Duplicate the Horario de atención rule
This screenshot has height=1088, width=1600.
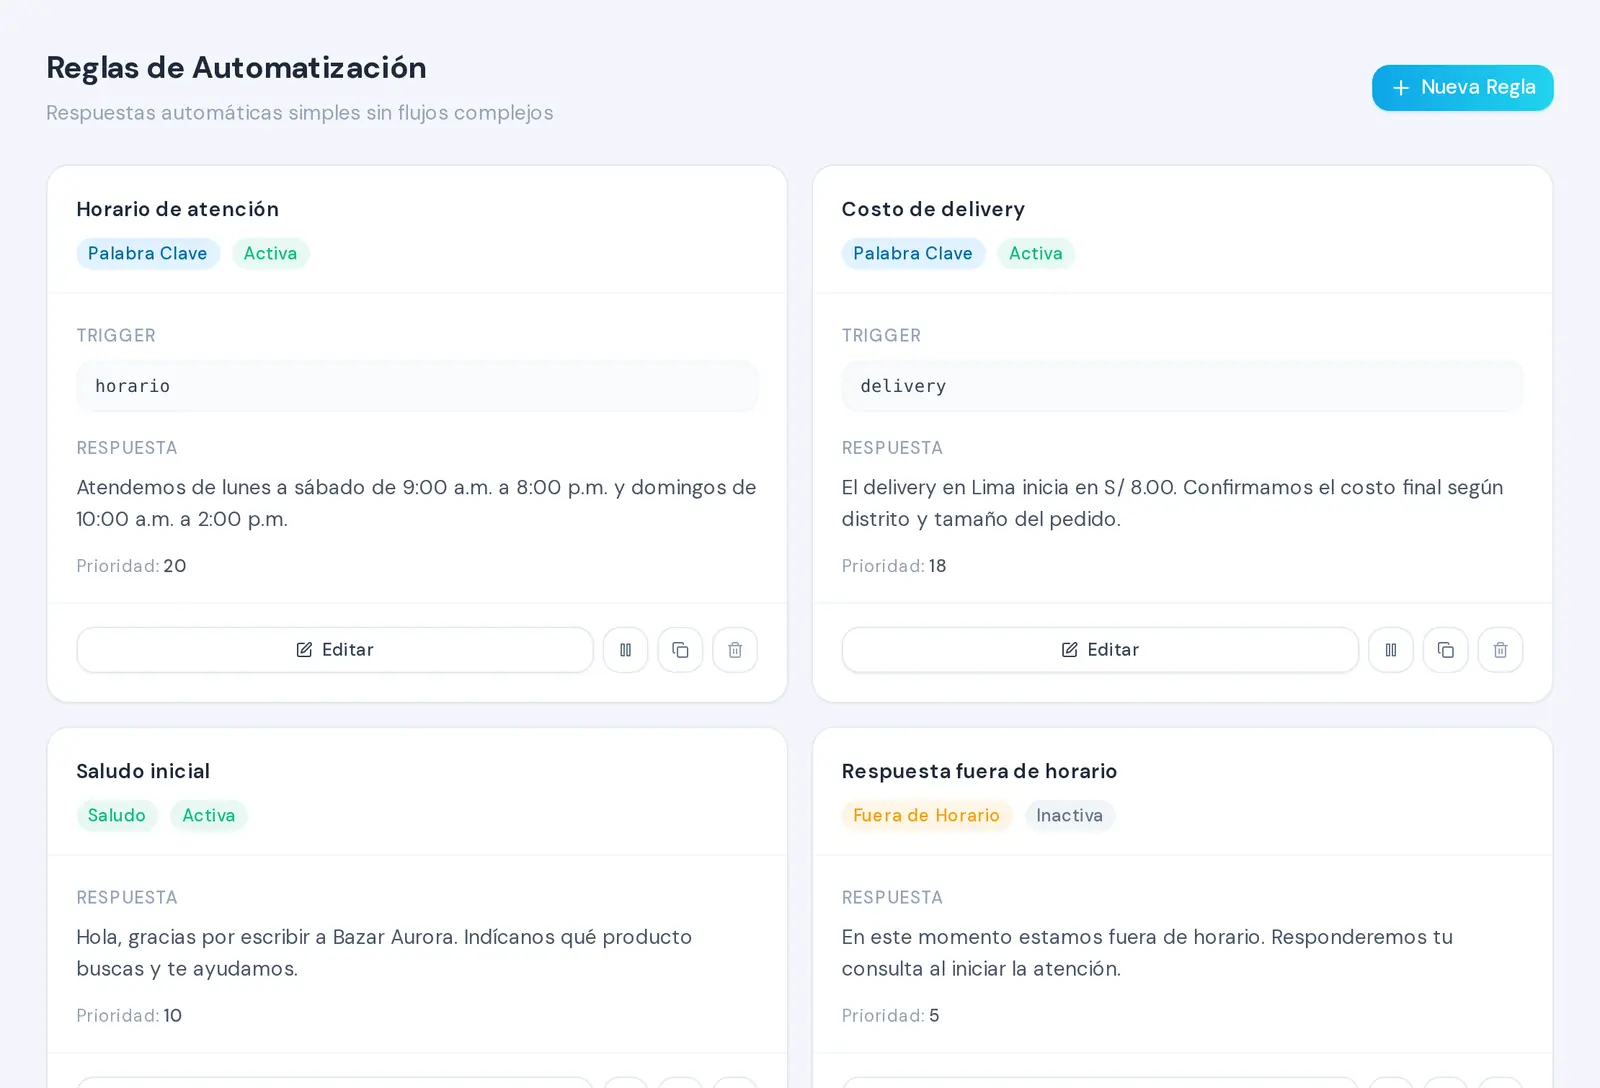(x=680, y=650)
